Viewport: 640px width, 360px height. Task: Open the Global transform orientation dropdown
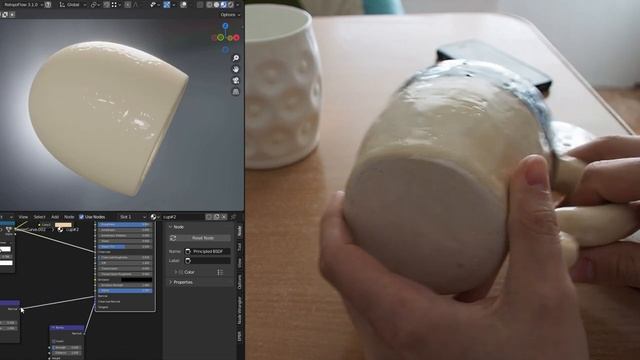(72, 5)
